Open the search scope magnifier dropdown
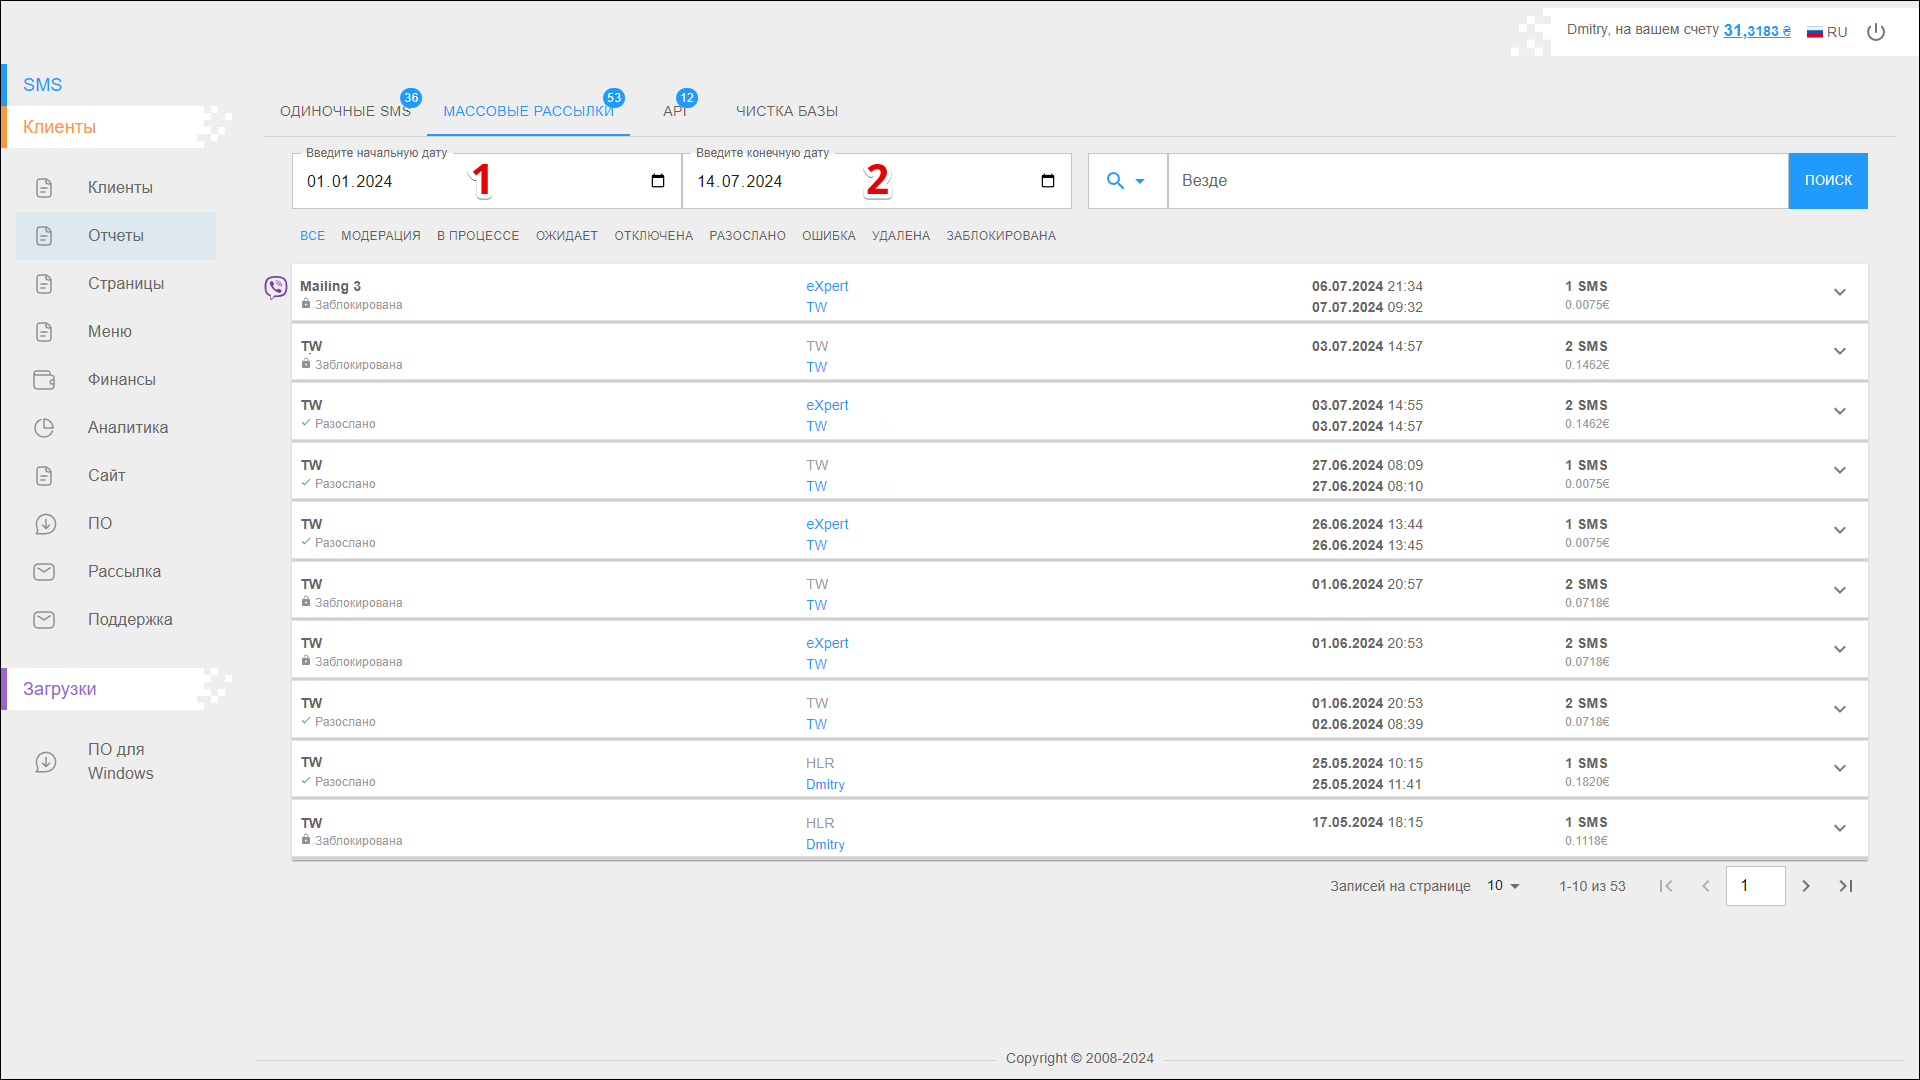The width and height of the screenshot is (1920, 1080). pos(1126,181)
